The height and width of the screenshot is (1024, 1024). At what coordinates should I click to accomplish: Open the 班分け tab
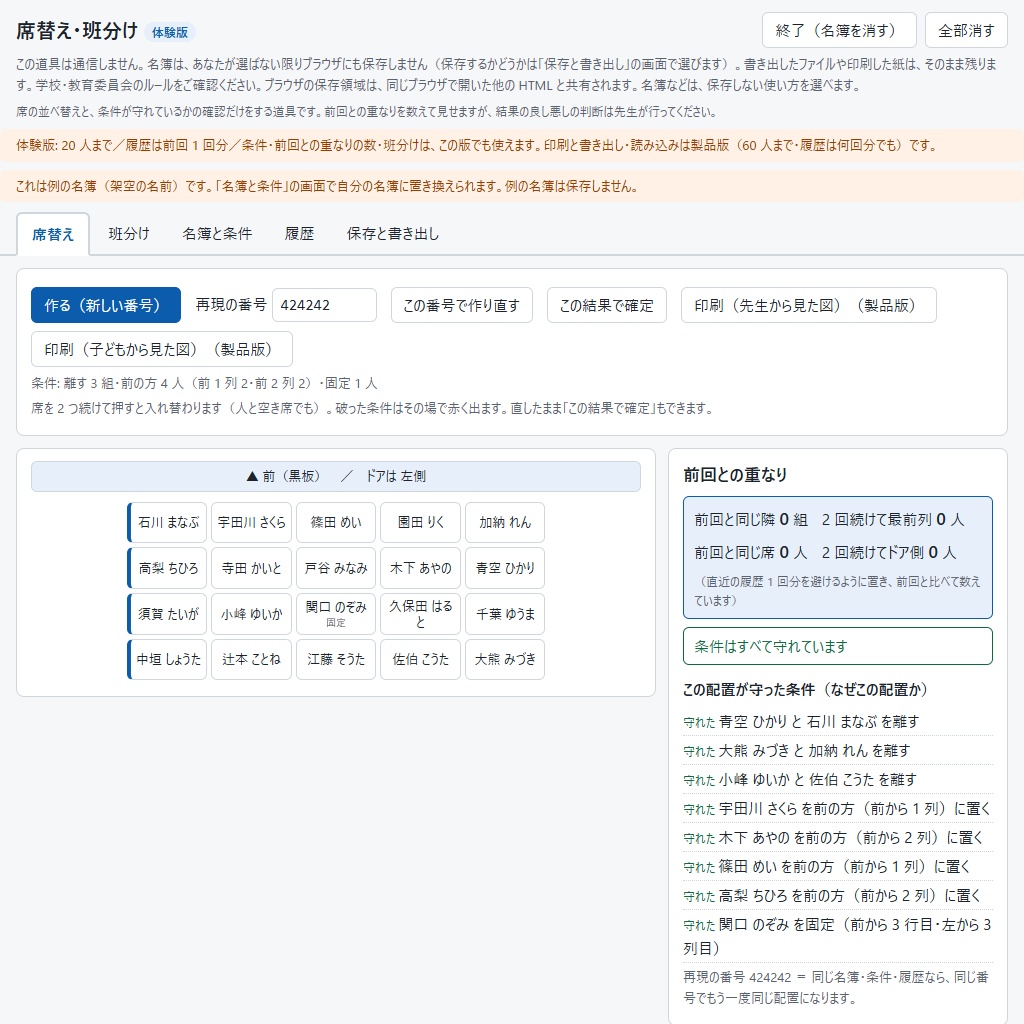point(129,234)
